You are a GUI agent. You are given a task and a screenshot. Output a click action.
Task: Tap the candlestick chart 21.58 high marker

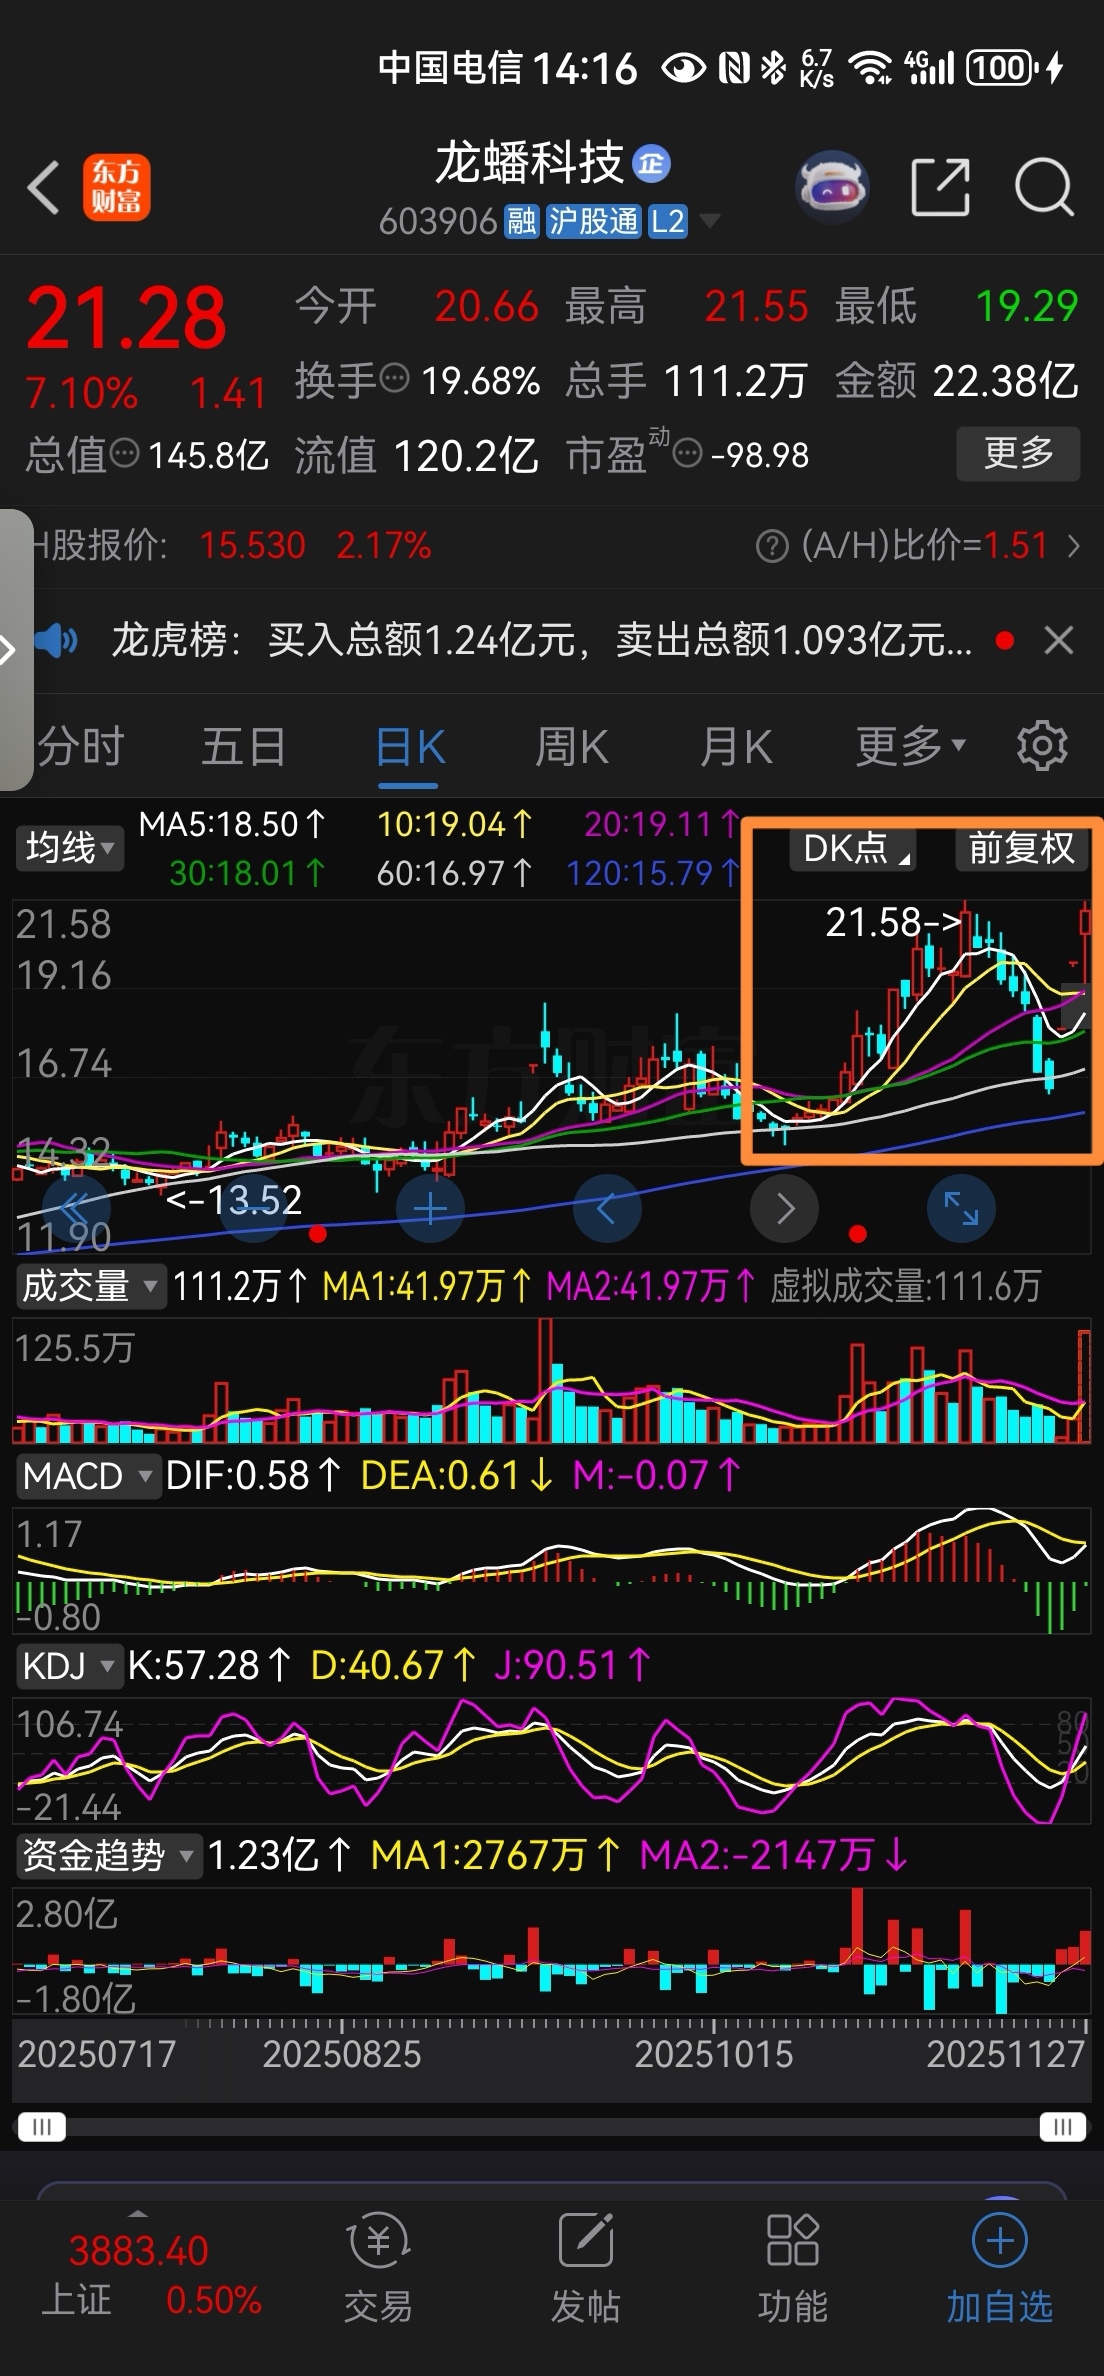click(893, 922)
